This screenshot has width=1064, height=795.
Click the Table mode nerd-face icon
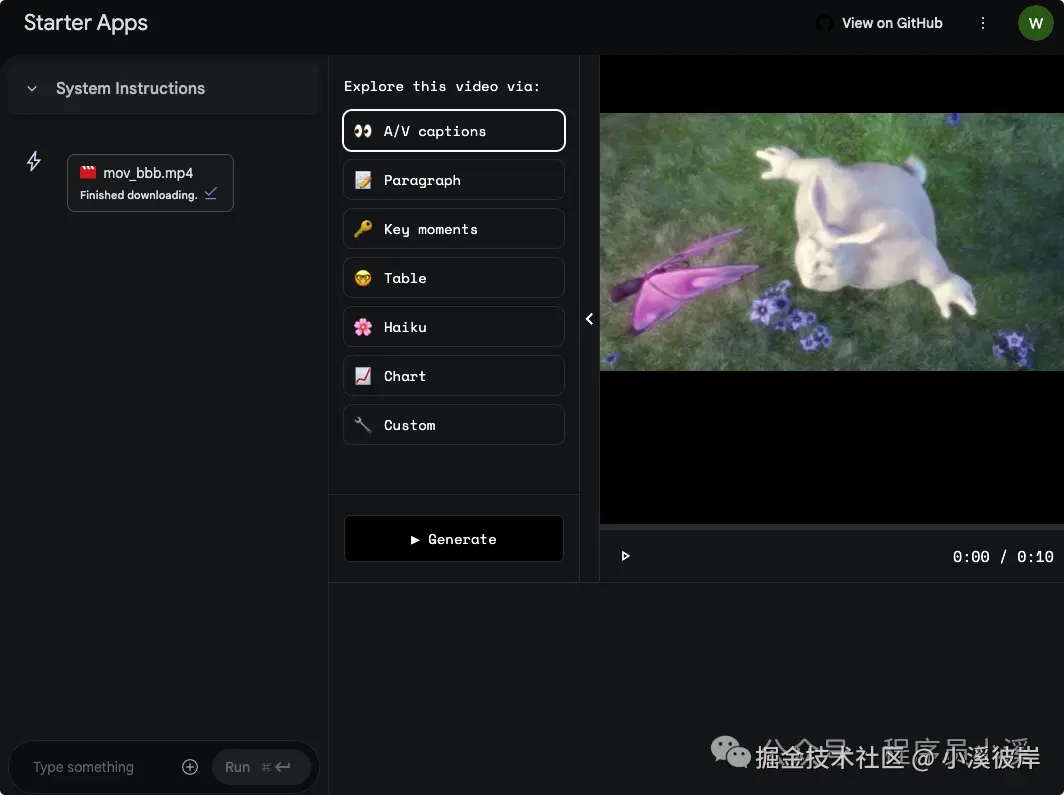click(362, 278)
